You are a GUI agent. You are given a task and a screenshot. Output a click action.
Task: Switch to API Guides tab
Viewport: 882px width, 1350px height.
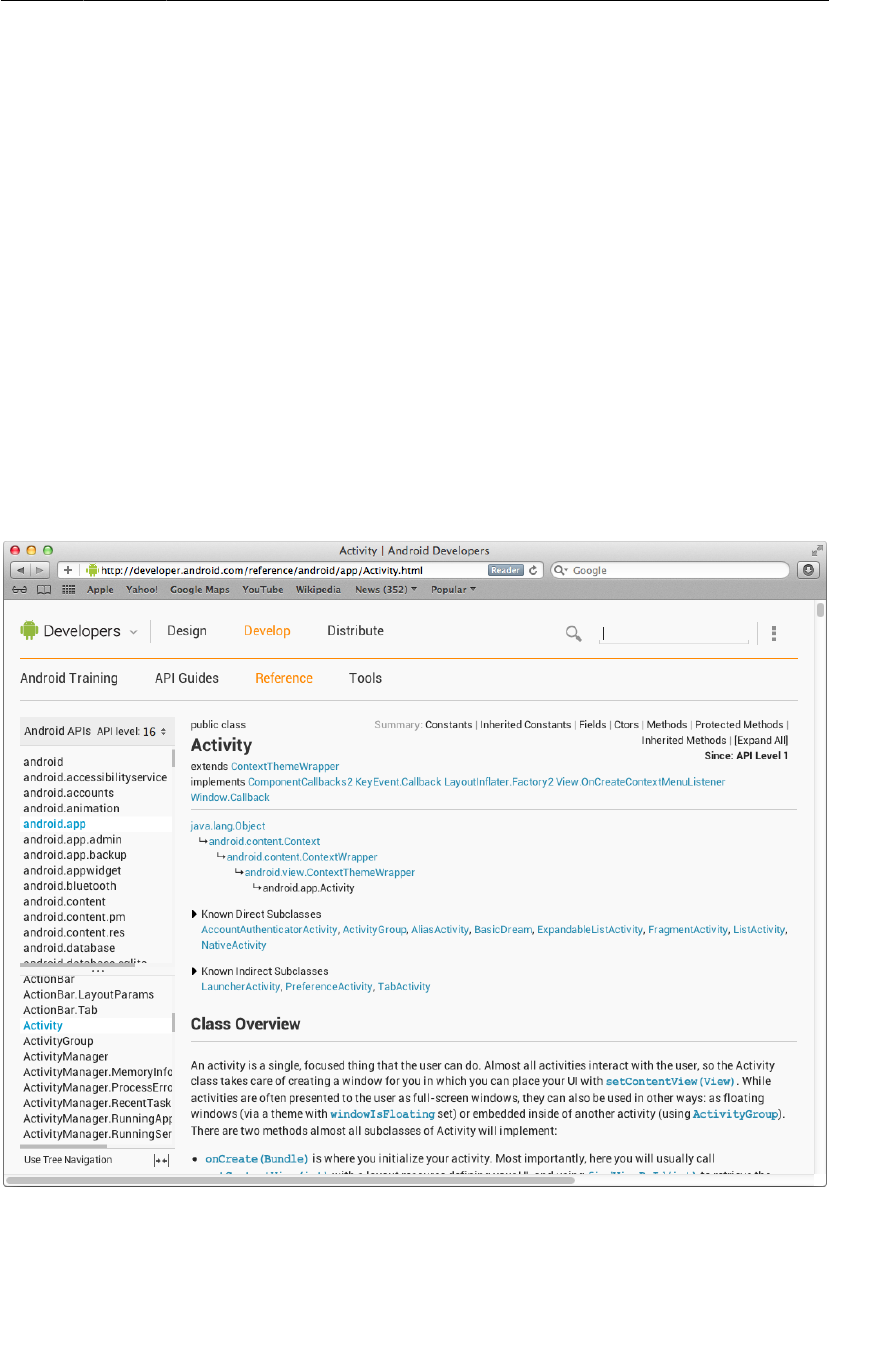pyautogui.click(x=187, y=678)
